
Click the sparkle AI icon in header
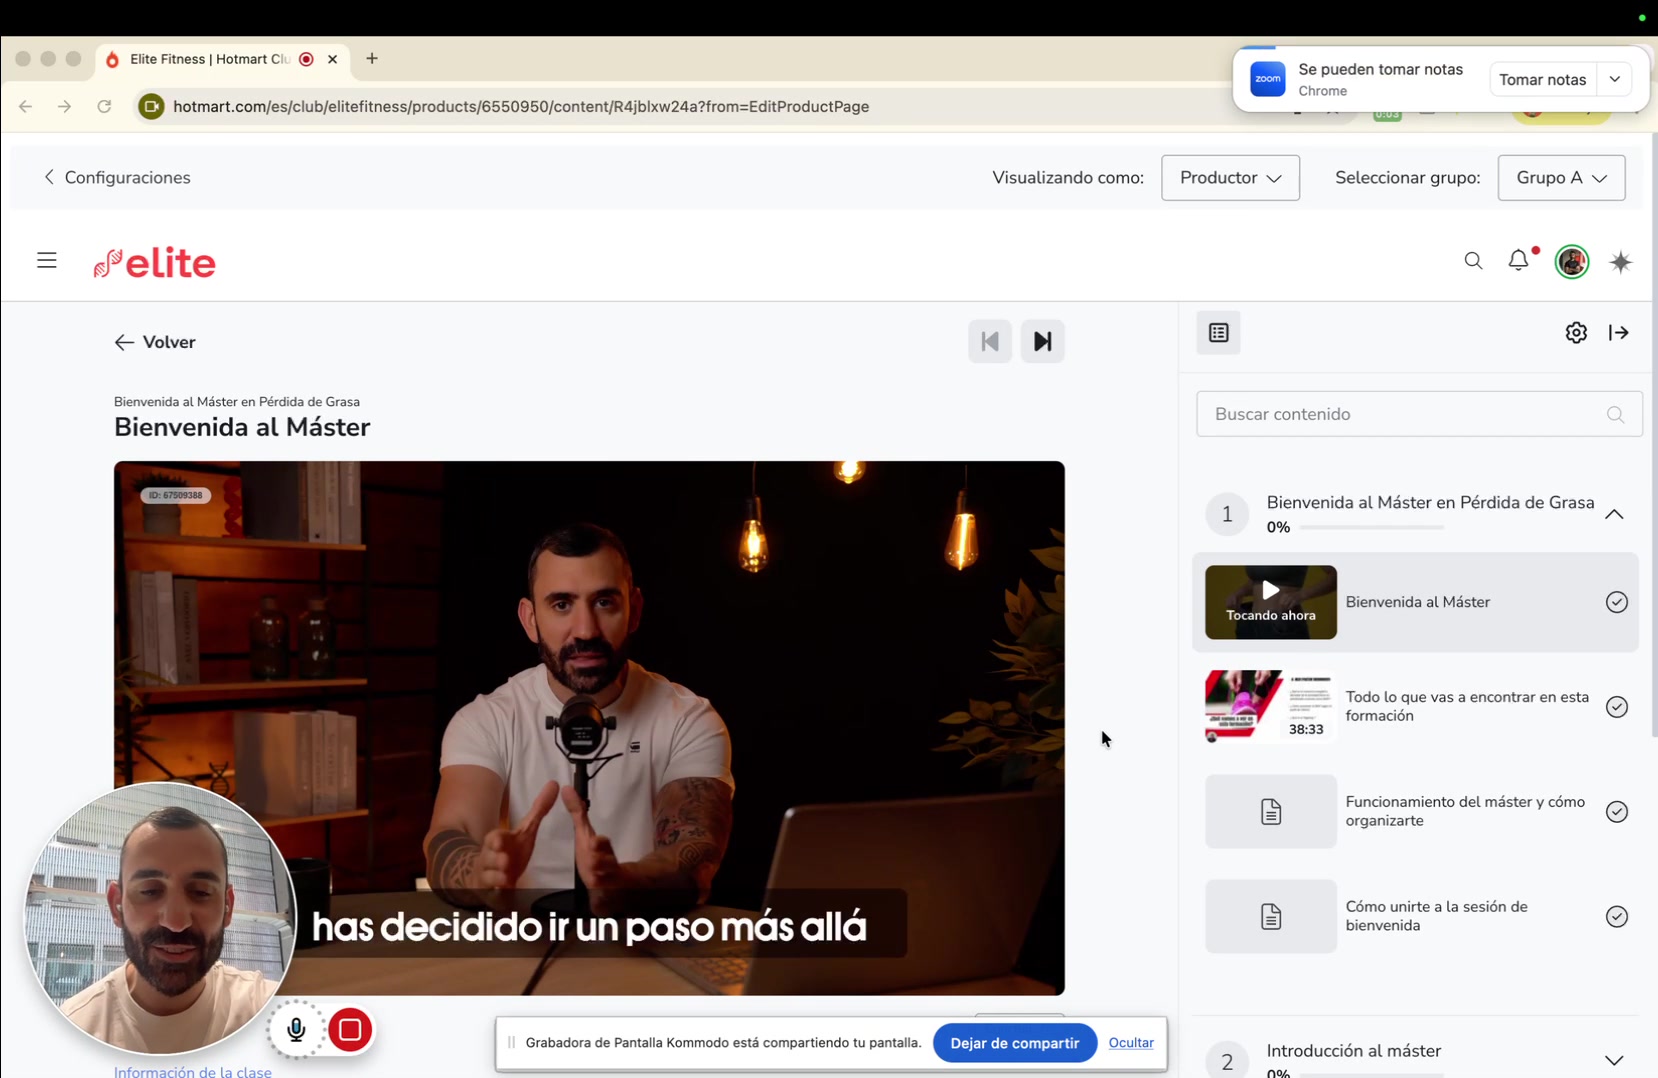[x=1621, y=262]
